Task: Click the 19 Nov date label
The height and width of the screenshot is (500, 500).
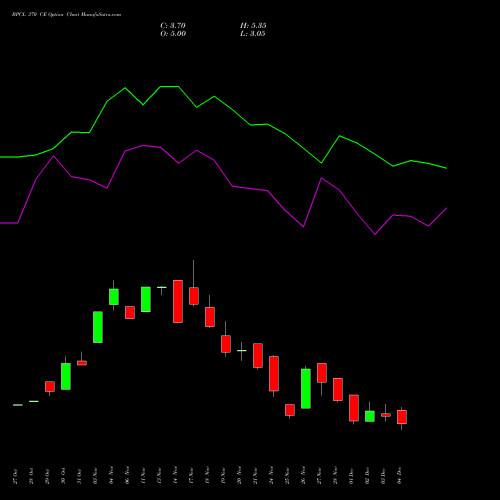Action: click(x=223, y=476)
